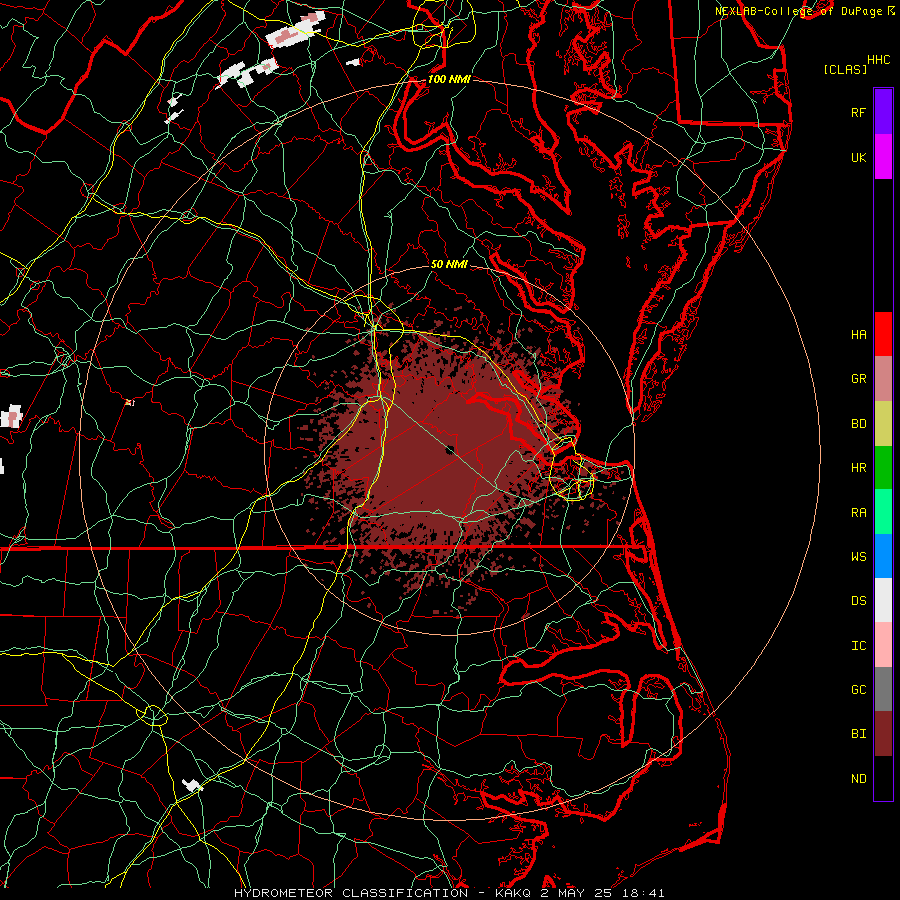Click the NEXLAB-College of DuPage credit text
The image size is (900, 900).
[x=805, y=11]
